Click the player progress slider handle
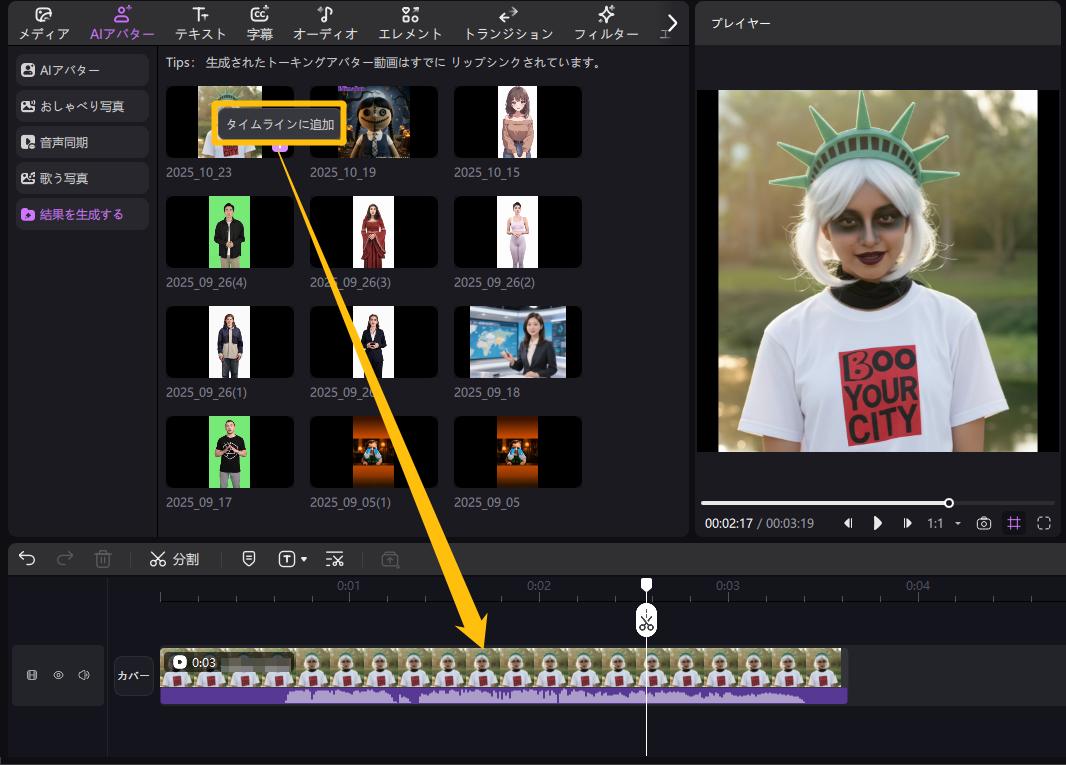This screenshot has width=1066, height=765. (x=949, y=503)
